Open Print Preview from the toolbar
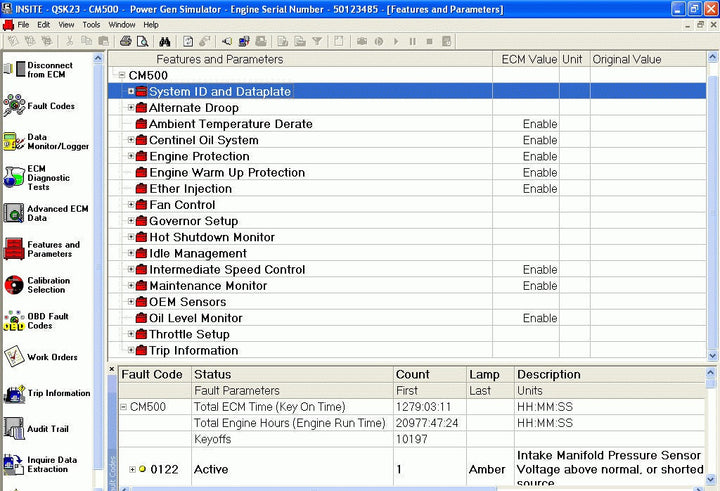 pos(142,41)
